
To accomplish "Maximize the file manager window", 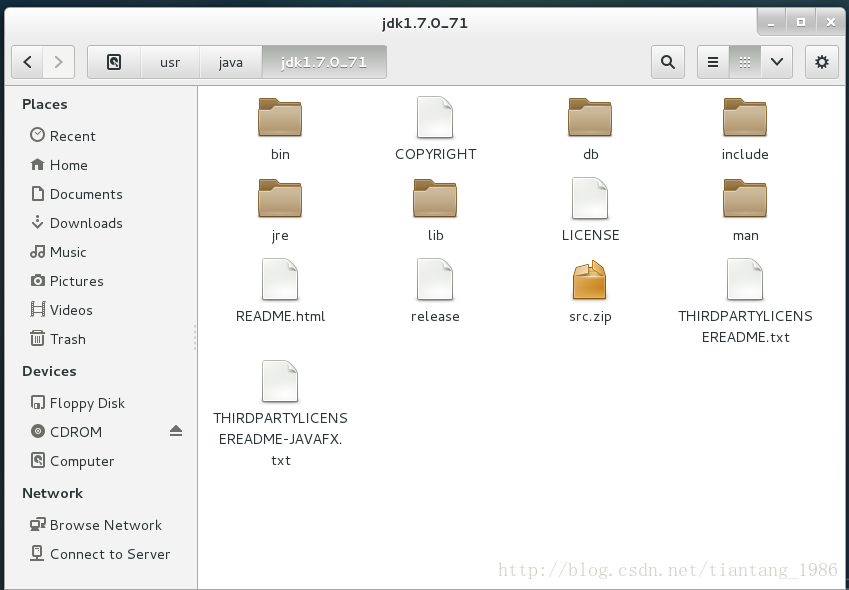I will (801, 22).
